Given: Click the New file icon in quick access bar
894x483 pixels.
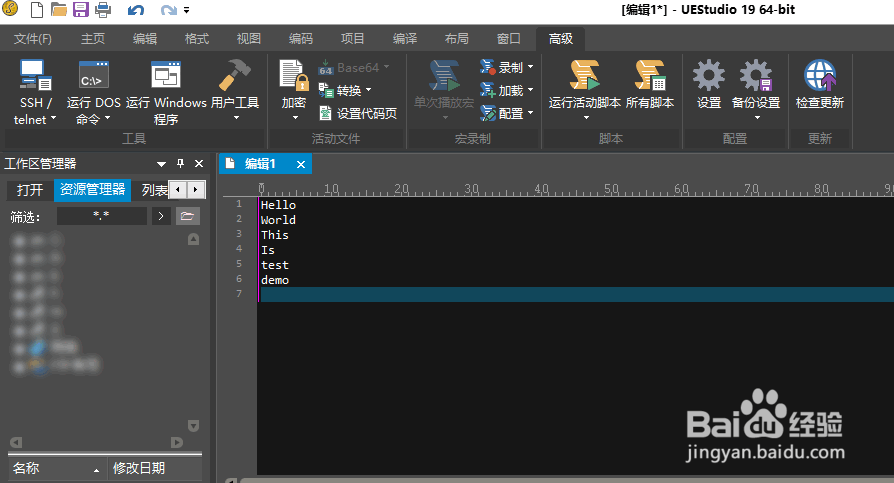Looking at the screenshot, I should (36, 9).
